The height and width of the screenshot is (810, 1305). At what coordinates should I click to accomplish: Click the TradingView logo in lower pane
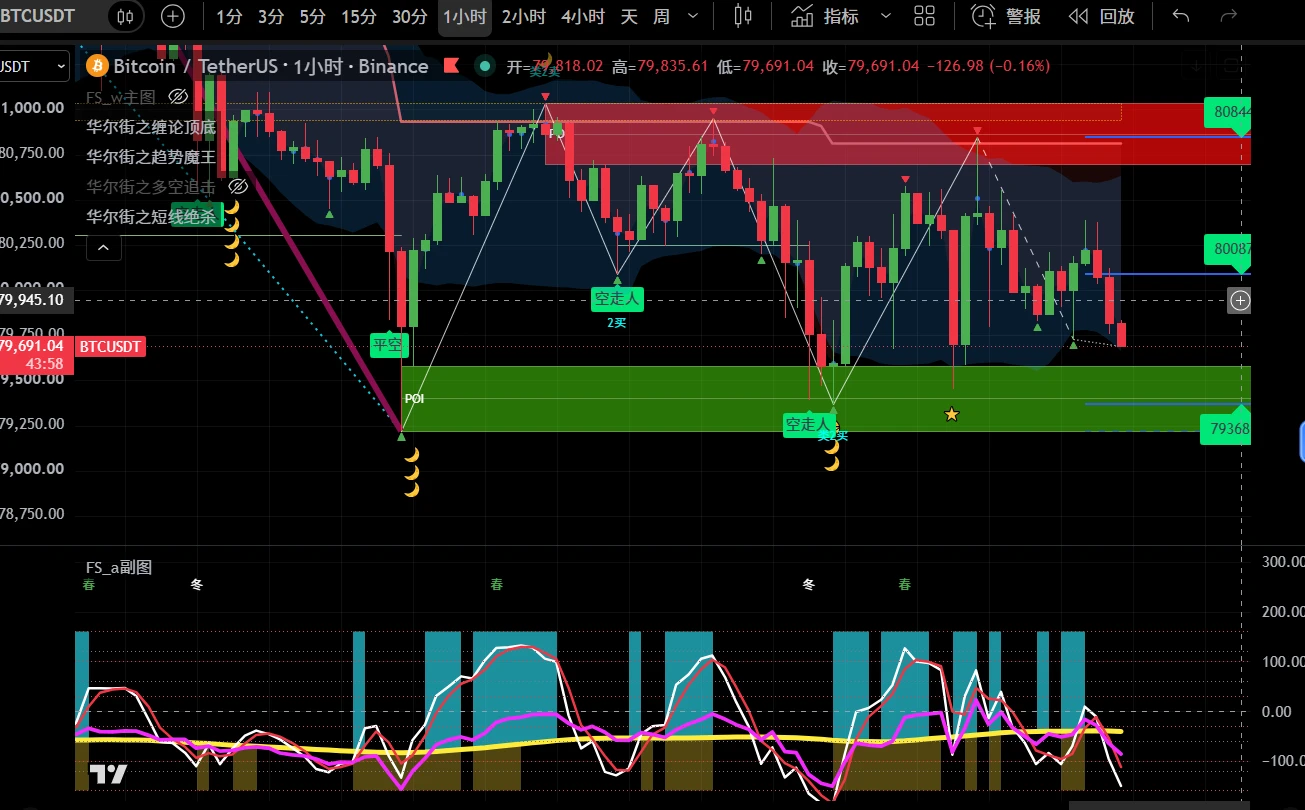coord(108,774)
